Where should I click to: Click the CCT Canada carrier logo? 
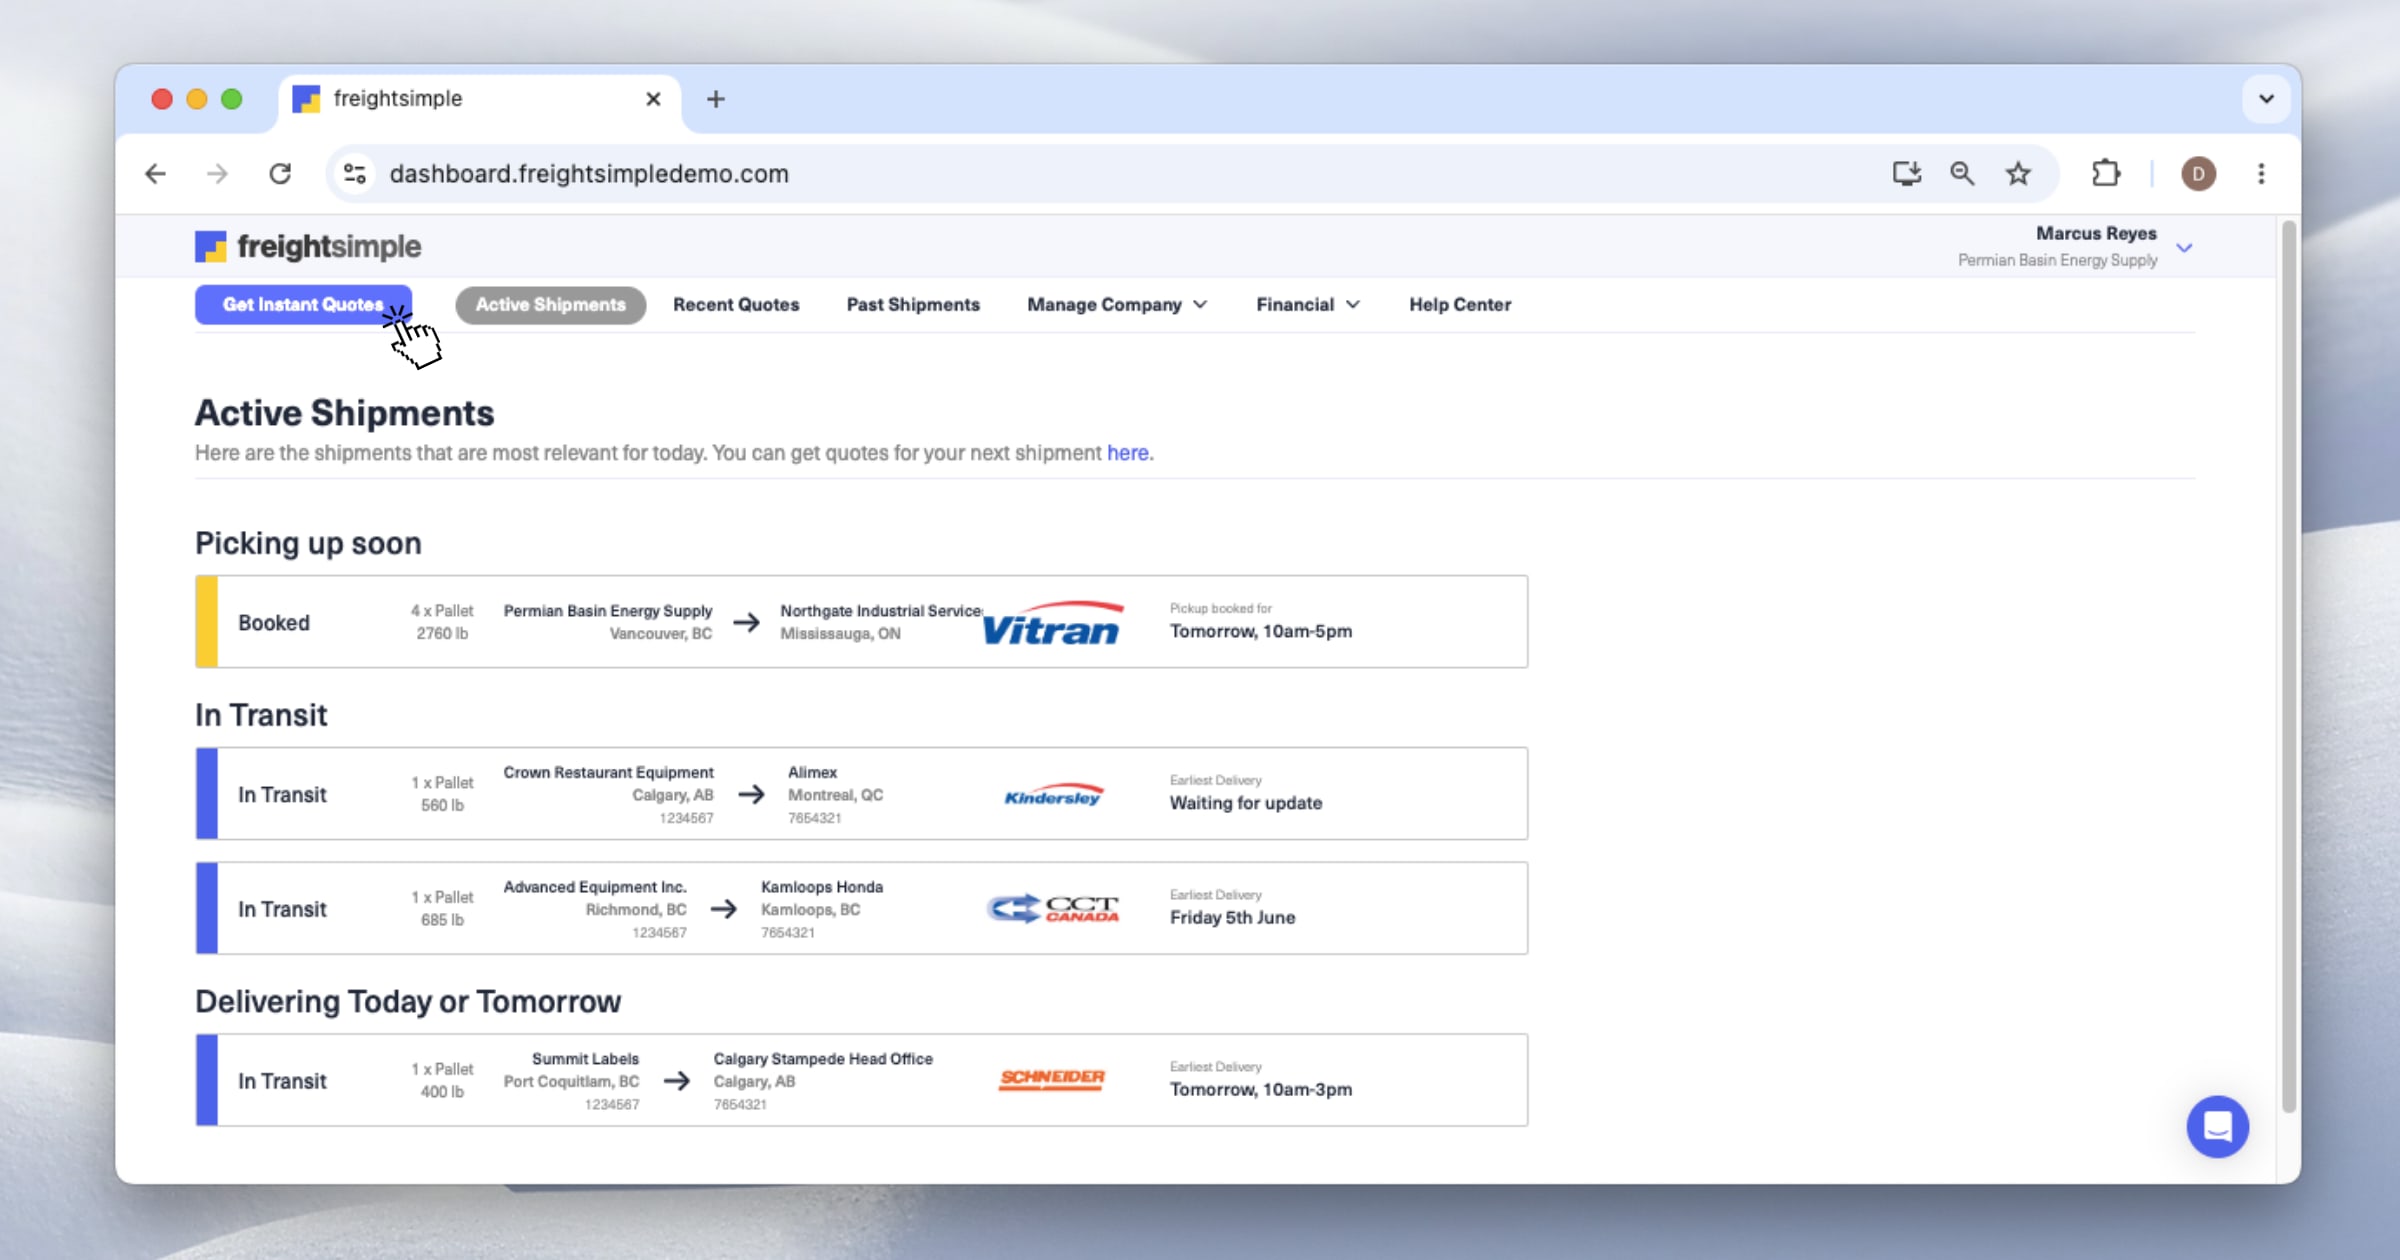point(1053,909)
